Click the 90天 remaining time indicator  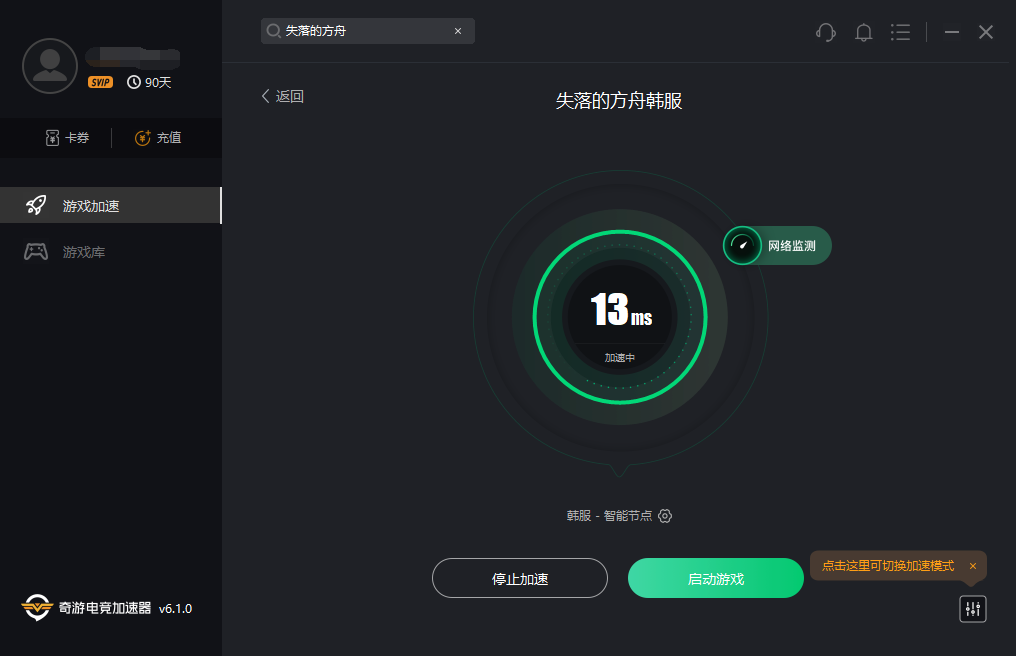149,82
